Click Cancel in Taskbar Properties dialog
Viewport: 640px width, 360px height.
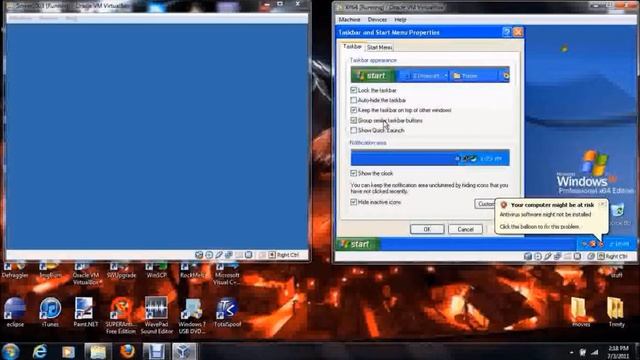click(465, 229)
